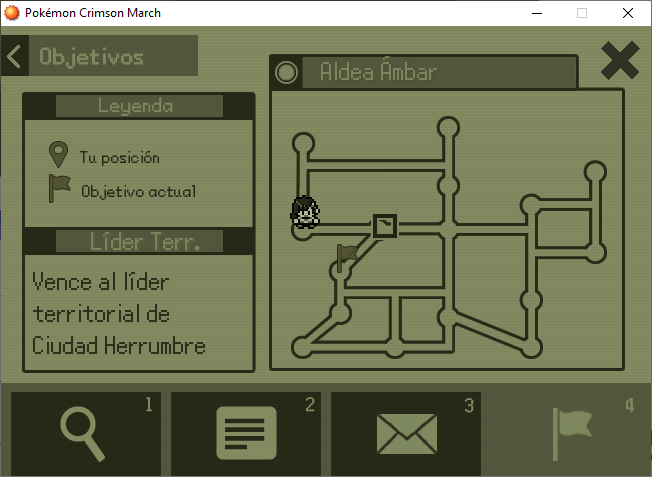The image size is (652, 477).
Task: Click the Leyenda panel header
Action: [x=137, y=106]
